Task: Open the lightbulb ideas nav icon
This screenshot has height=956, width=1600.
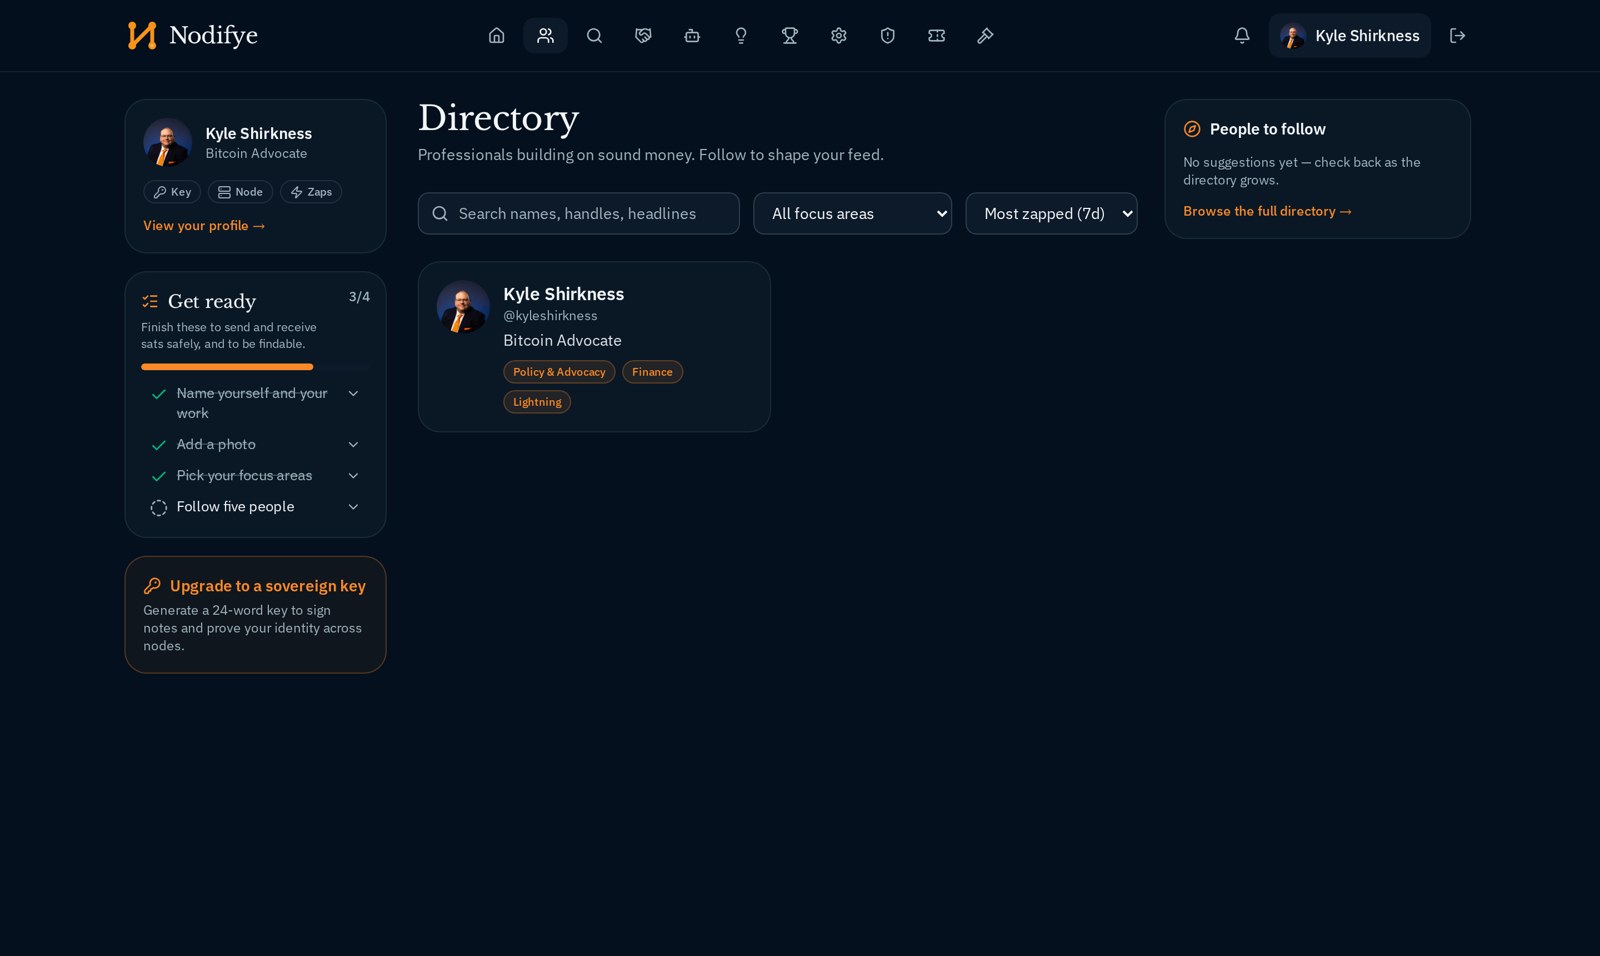Action: point(741,36)
